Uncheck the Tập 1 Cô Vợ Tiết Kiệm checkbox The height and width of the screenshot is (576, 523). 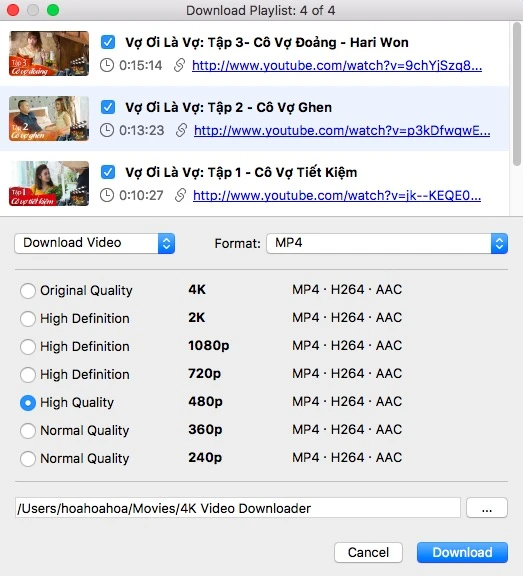(x=108, y=172)
